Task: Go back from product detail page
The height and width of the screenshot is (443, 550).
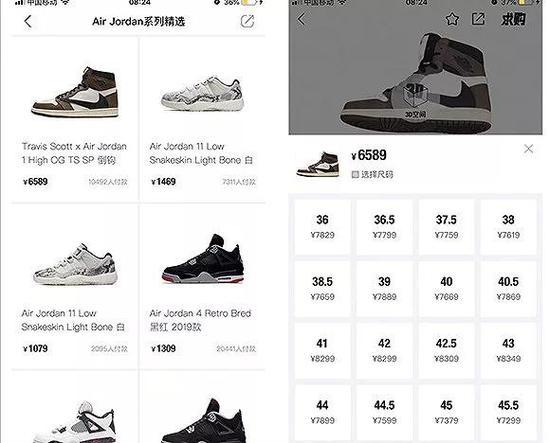Action: 301,19
